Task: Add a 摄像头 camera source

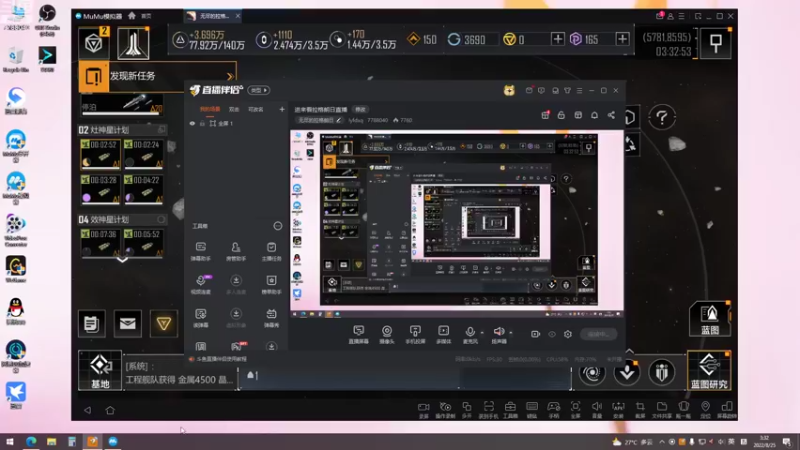Action: click(x=387, y=335)
